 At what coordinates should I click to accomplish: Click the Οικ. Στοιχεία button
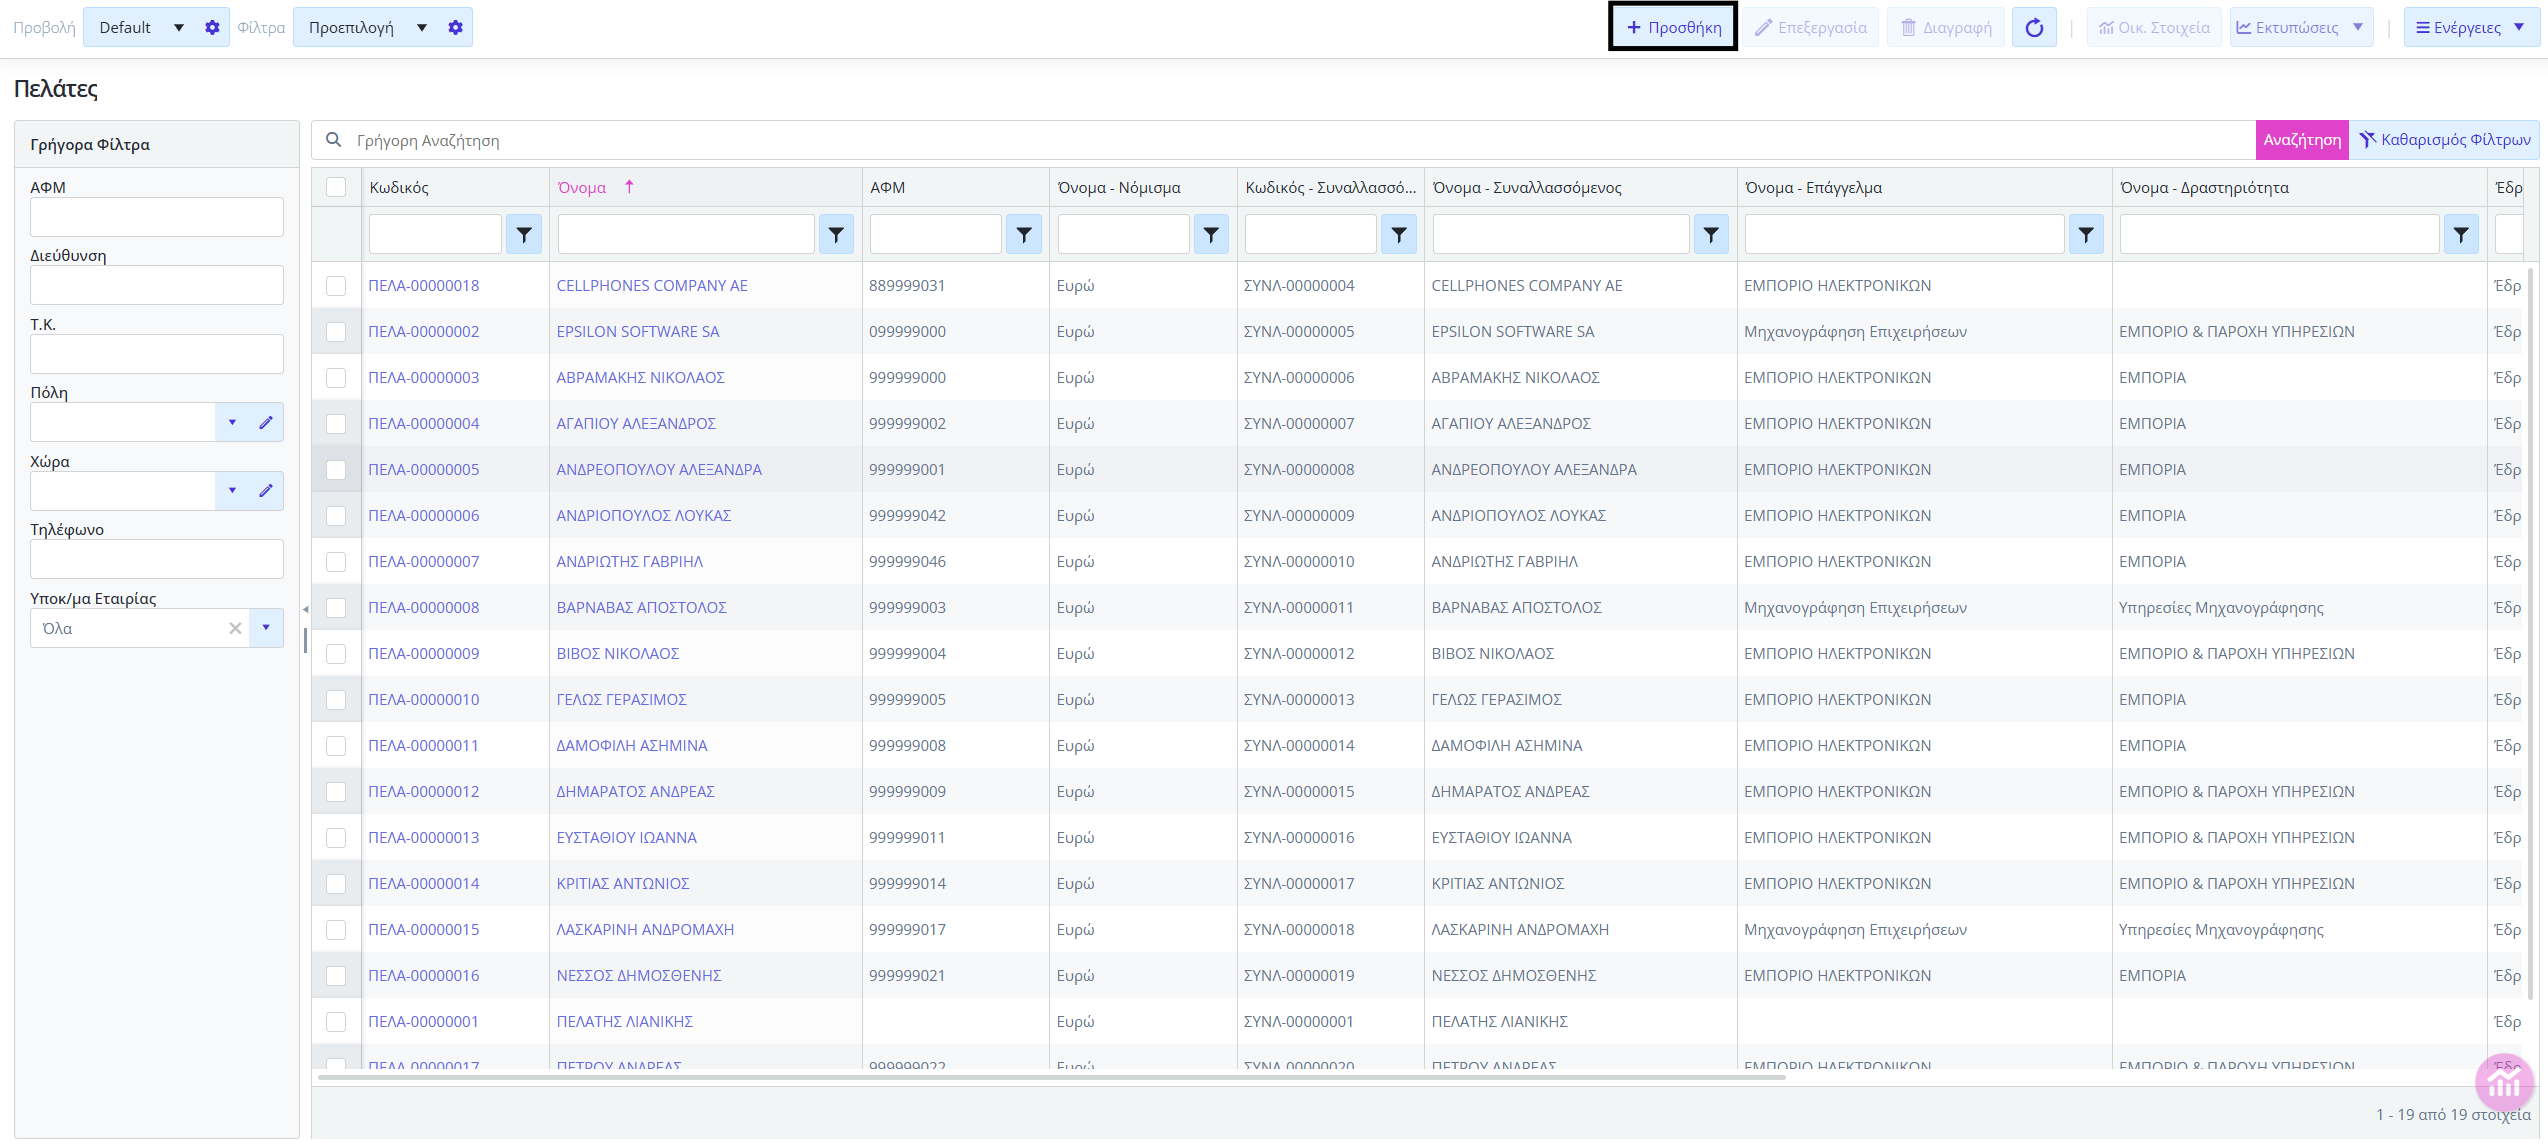(x=2154, y=28)
